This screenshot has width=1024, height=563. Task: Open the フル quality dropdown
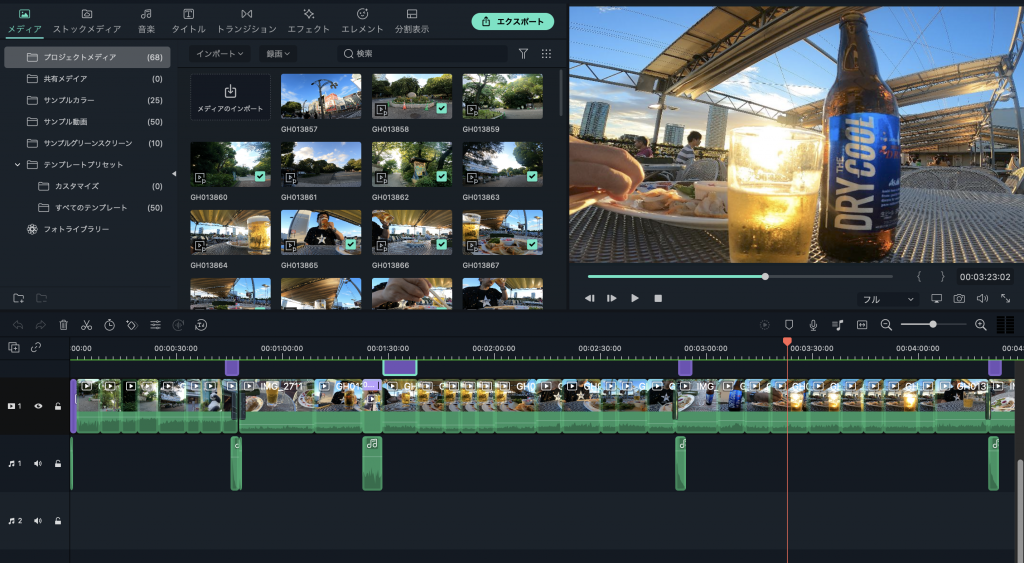(x=888, y=299)
